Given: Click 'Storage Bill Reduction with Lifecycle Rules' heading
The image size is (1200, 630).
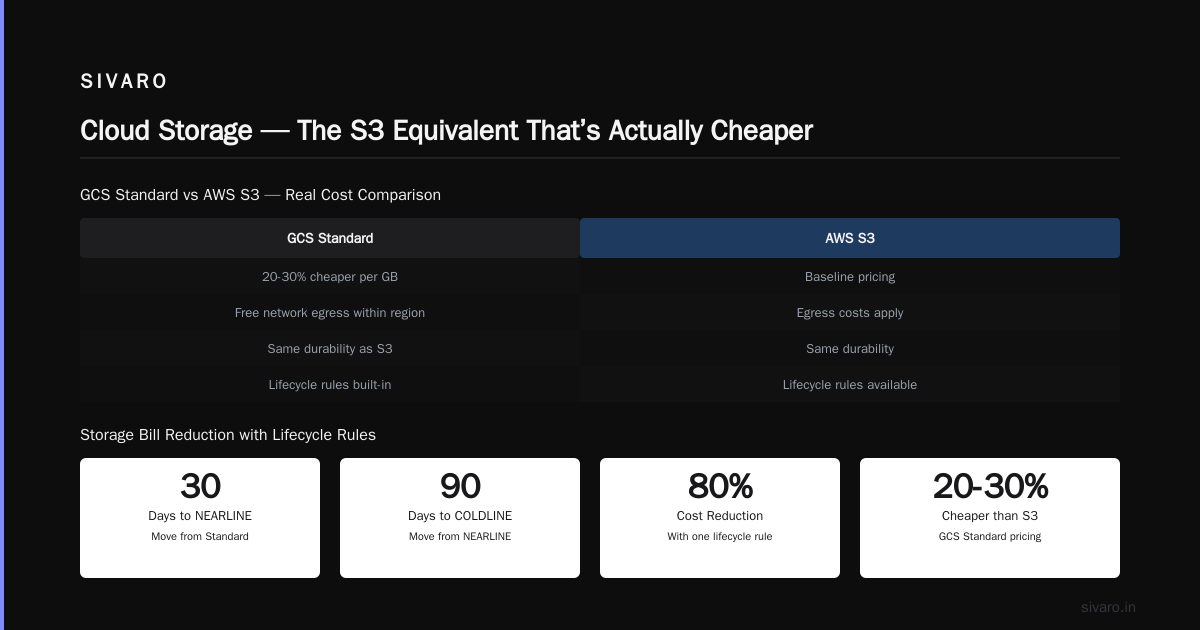Looking at the screenshot, I should click(x=228, y=435).
